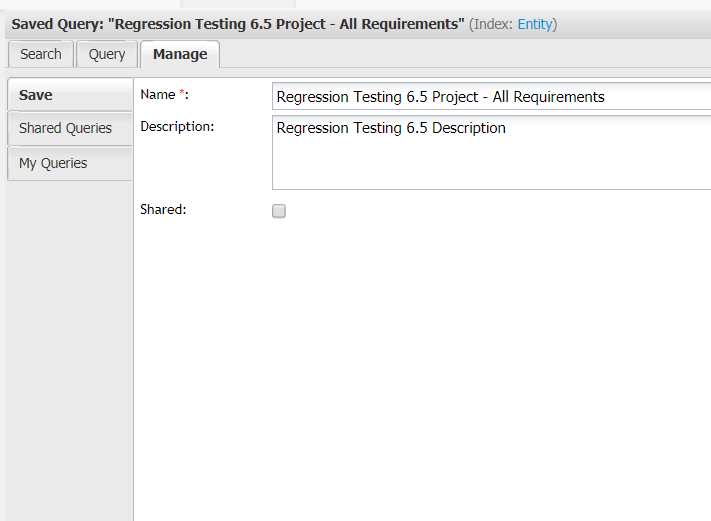
Task: Open the Query tab
Action: click(x=107, y=54)
